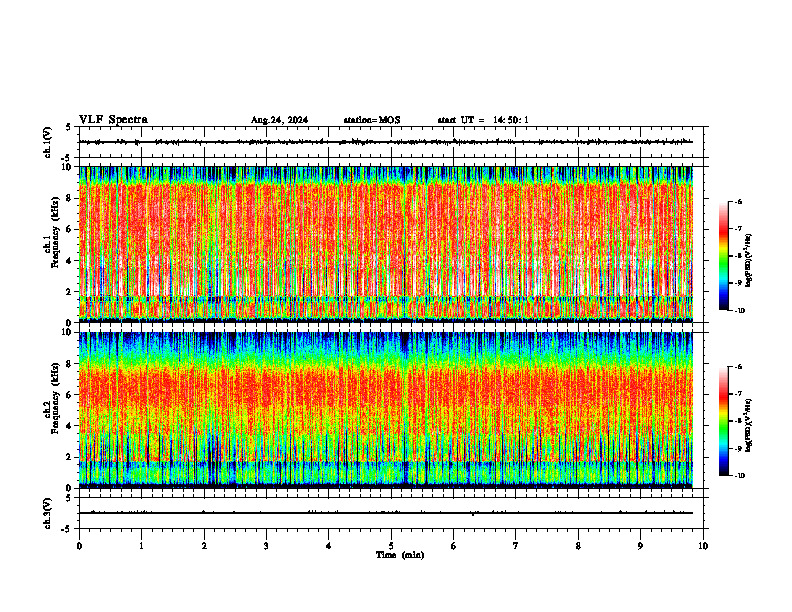
Task: Click the lower colorbar log(PSD) unit label
Action: [x=749, y=425]
